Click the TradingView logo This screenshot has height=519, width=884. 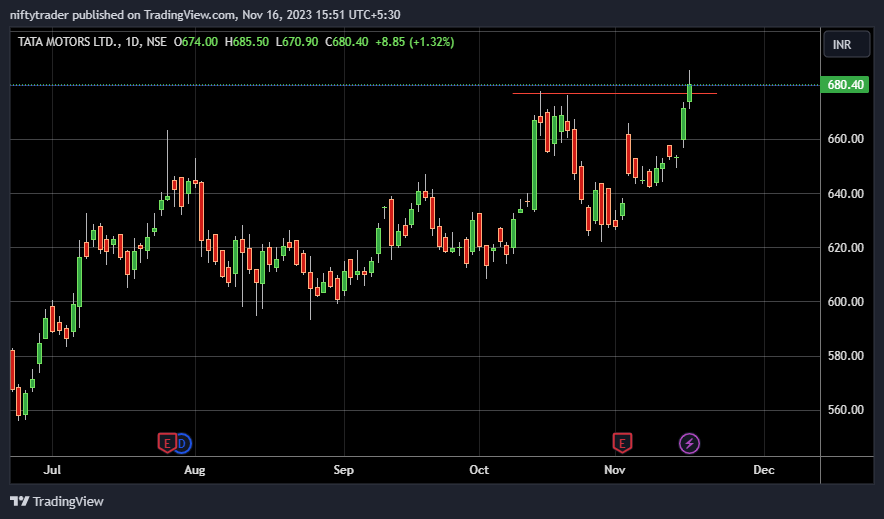tap(57, 501)
